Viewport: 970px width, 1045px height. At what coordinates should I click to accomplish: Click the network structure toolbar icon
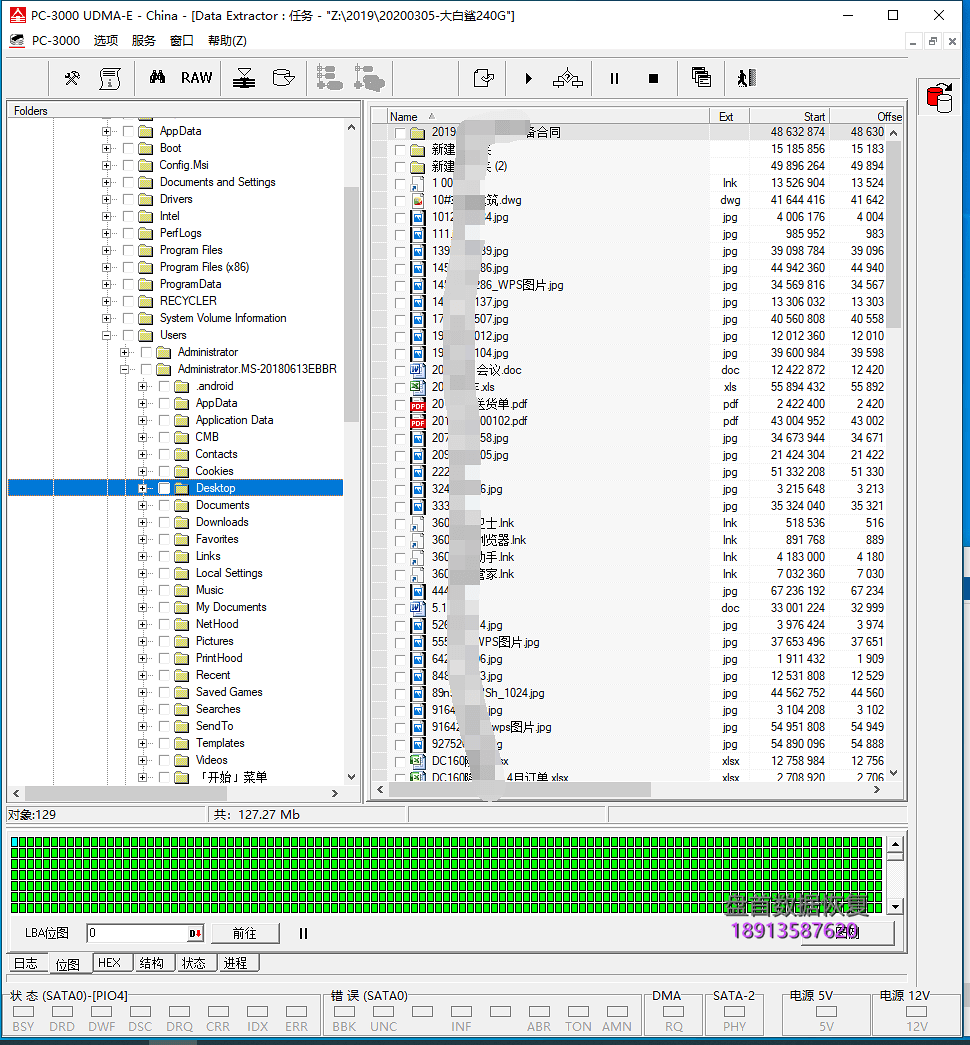click(x=568, y=78)
